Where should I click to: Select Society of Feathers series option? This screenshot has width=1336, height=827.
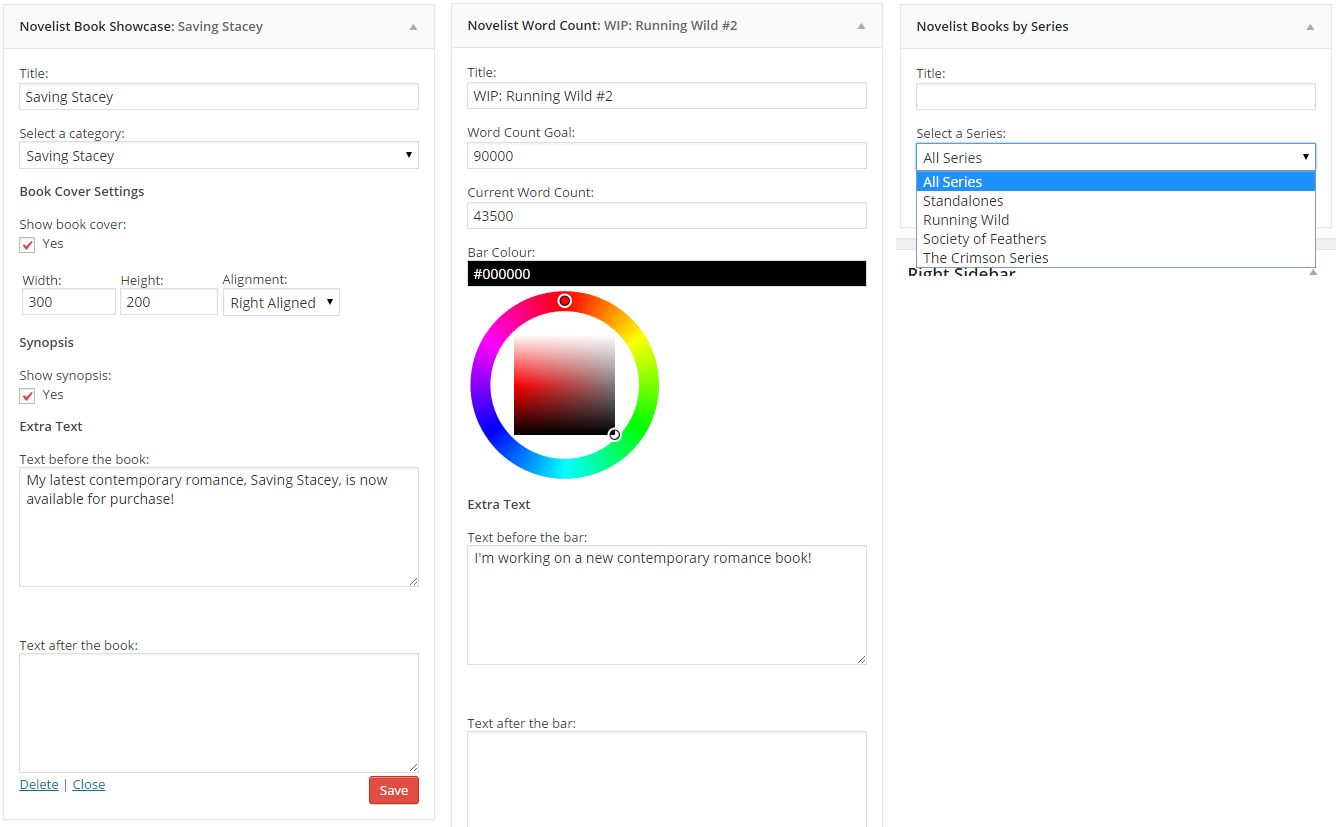tap(984, 239)
